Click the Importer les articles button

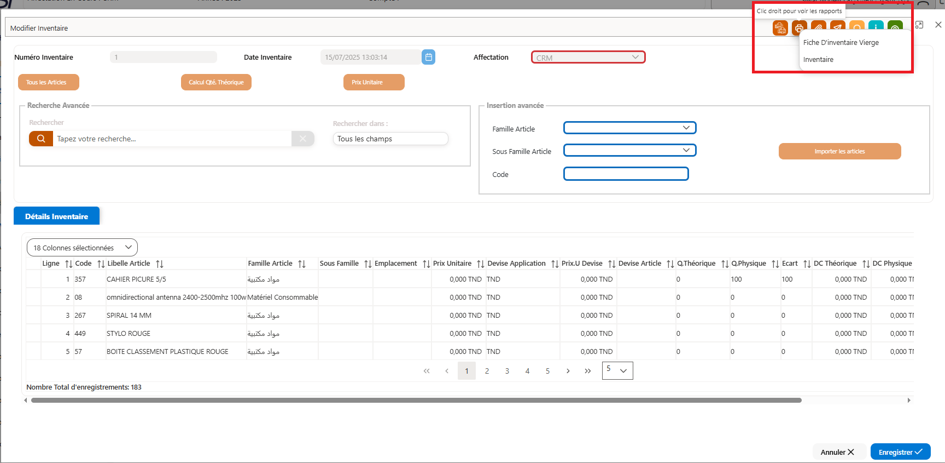pyautogui.click(x=840, y=151)
